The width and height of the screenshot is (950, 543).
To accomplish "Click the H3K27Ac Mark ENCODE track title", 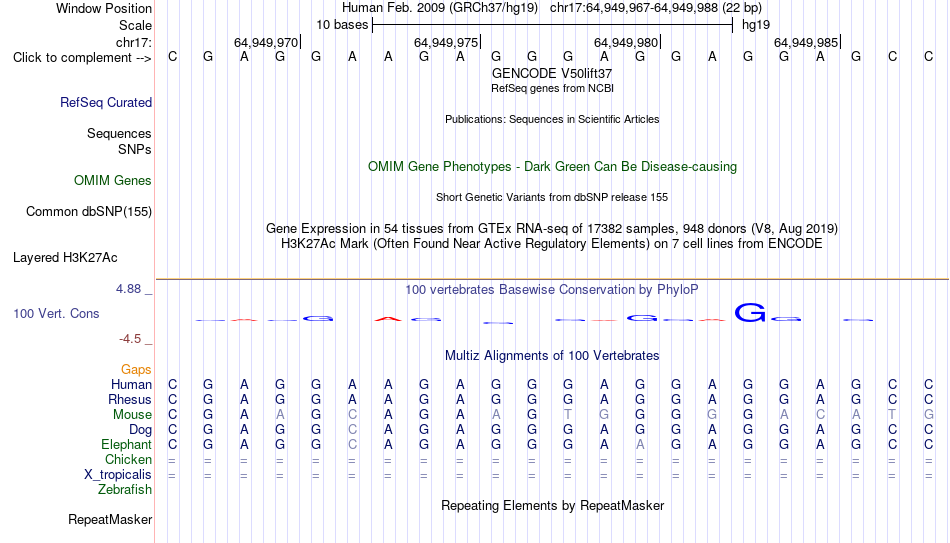I will point(552,244).
